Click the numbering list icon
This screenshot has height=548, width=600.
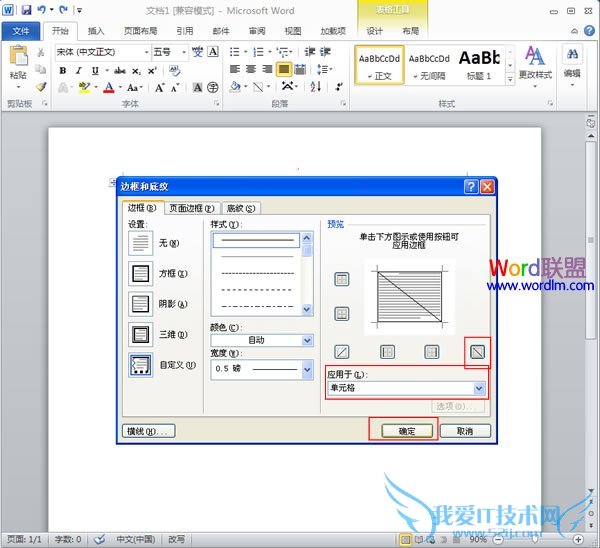pyautogui.click(x=259, y=52)
